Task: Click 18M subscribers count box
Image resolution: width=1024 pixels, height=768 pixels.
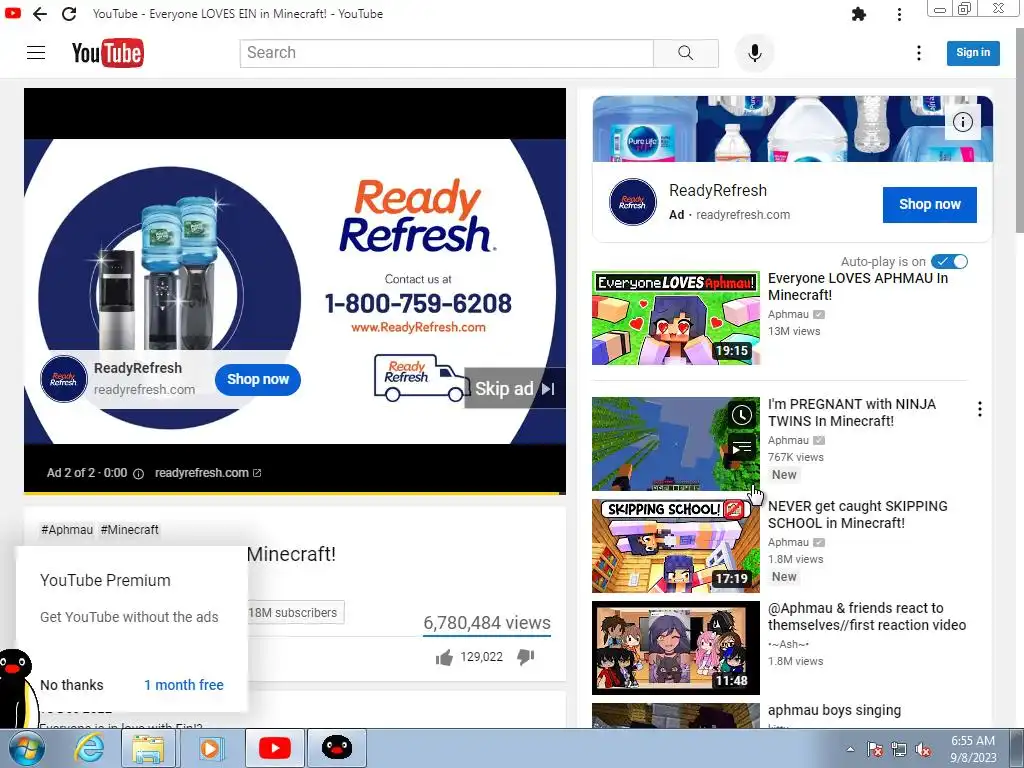Action: [x=295, y=613]
